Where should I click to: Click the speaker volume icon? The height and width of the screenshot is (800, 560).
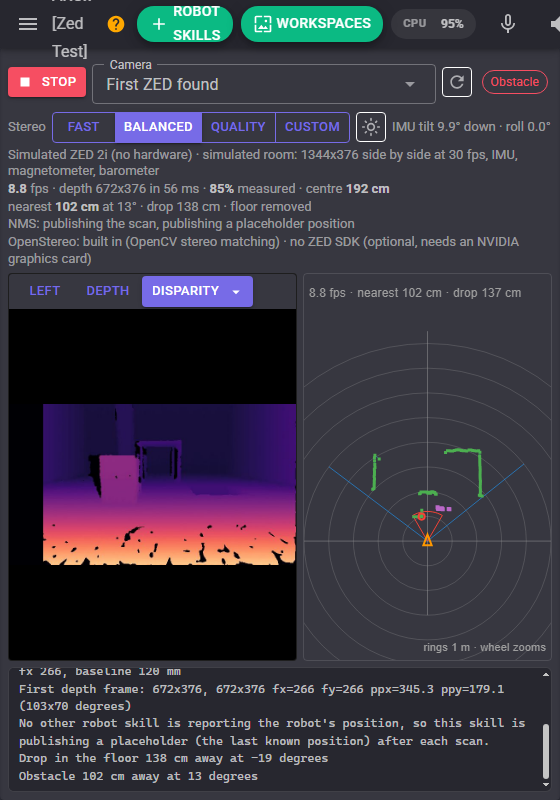pos(555,24)
